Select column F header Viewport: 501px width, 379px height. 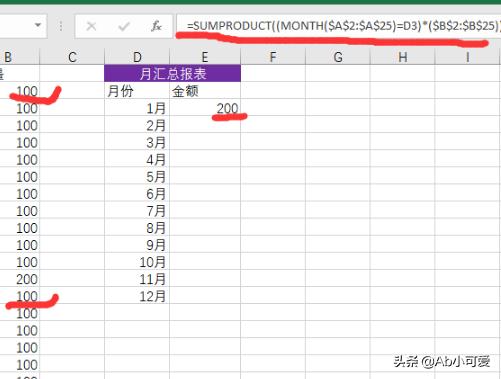point(273,57)
